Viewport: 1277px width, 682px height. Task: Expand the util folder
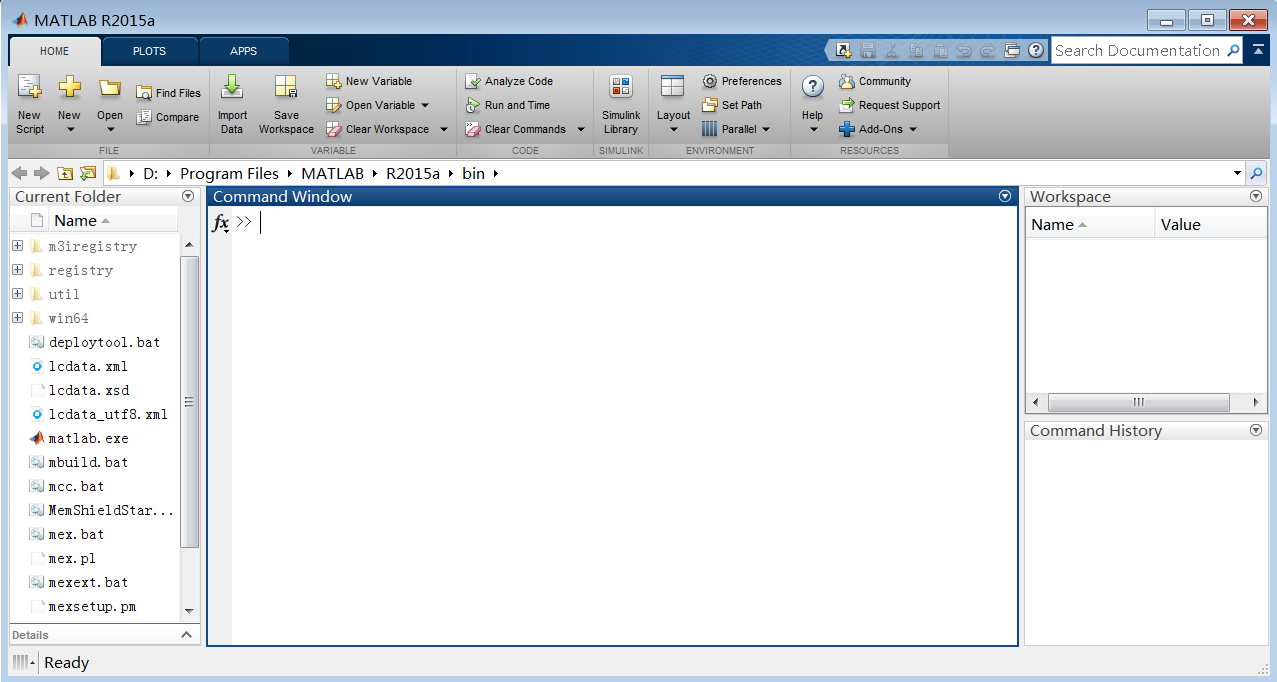(17, 294)
